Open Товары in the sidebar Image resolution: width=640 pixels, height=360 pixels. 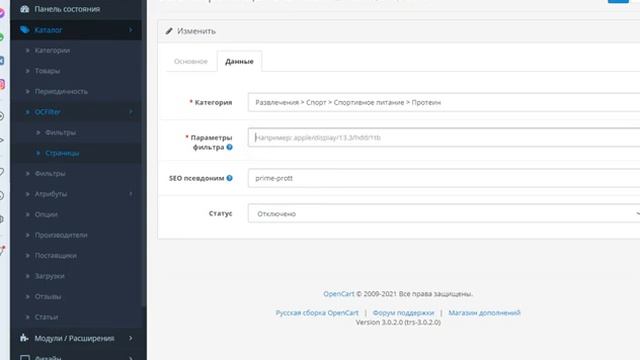pos(47,71)
